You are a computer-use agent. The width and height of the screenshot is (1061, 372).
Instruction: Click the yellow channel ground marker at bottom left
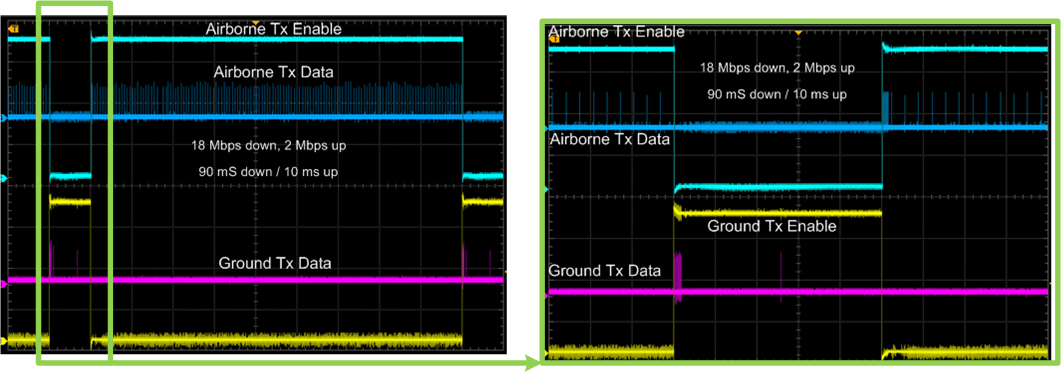tap(3, 341)
